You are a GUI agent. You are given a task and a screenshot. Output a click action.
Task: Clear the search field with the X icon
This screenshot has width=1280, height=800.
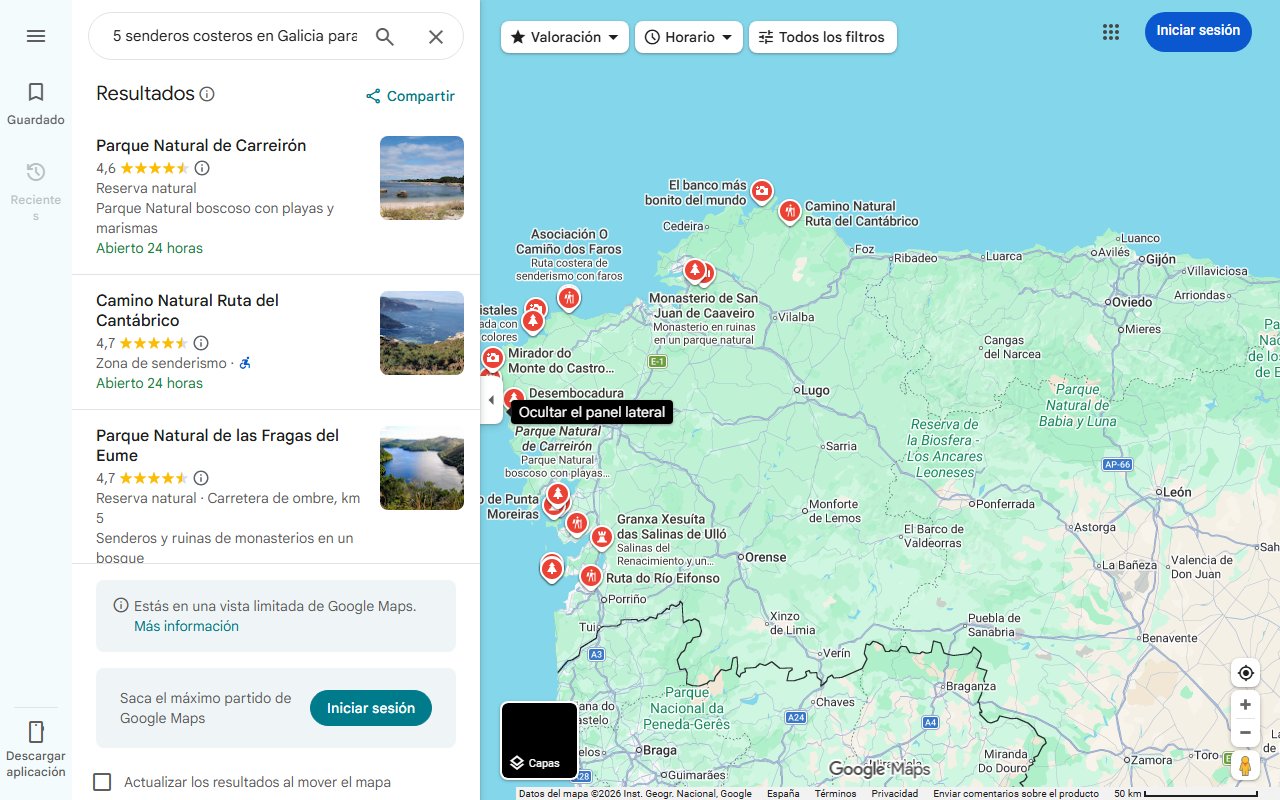click(436, 36)
